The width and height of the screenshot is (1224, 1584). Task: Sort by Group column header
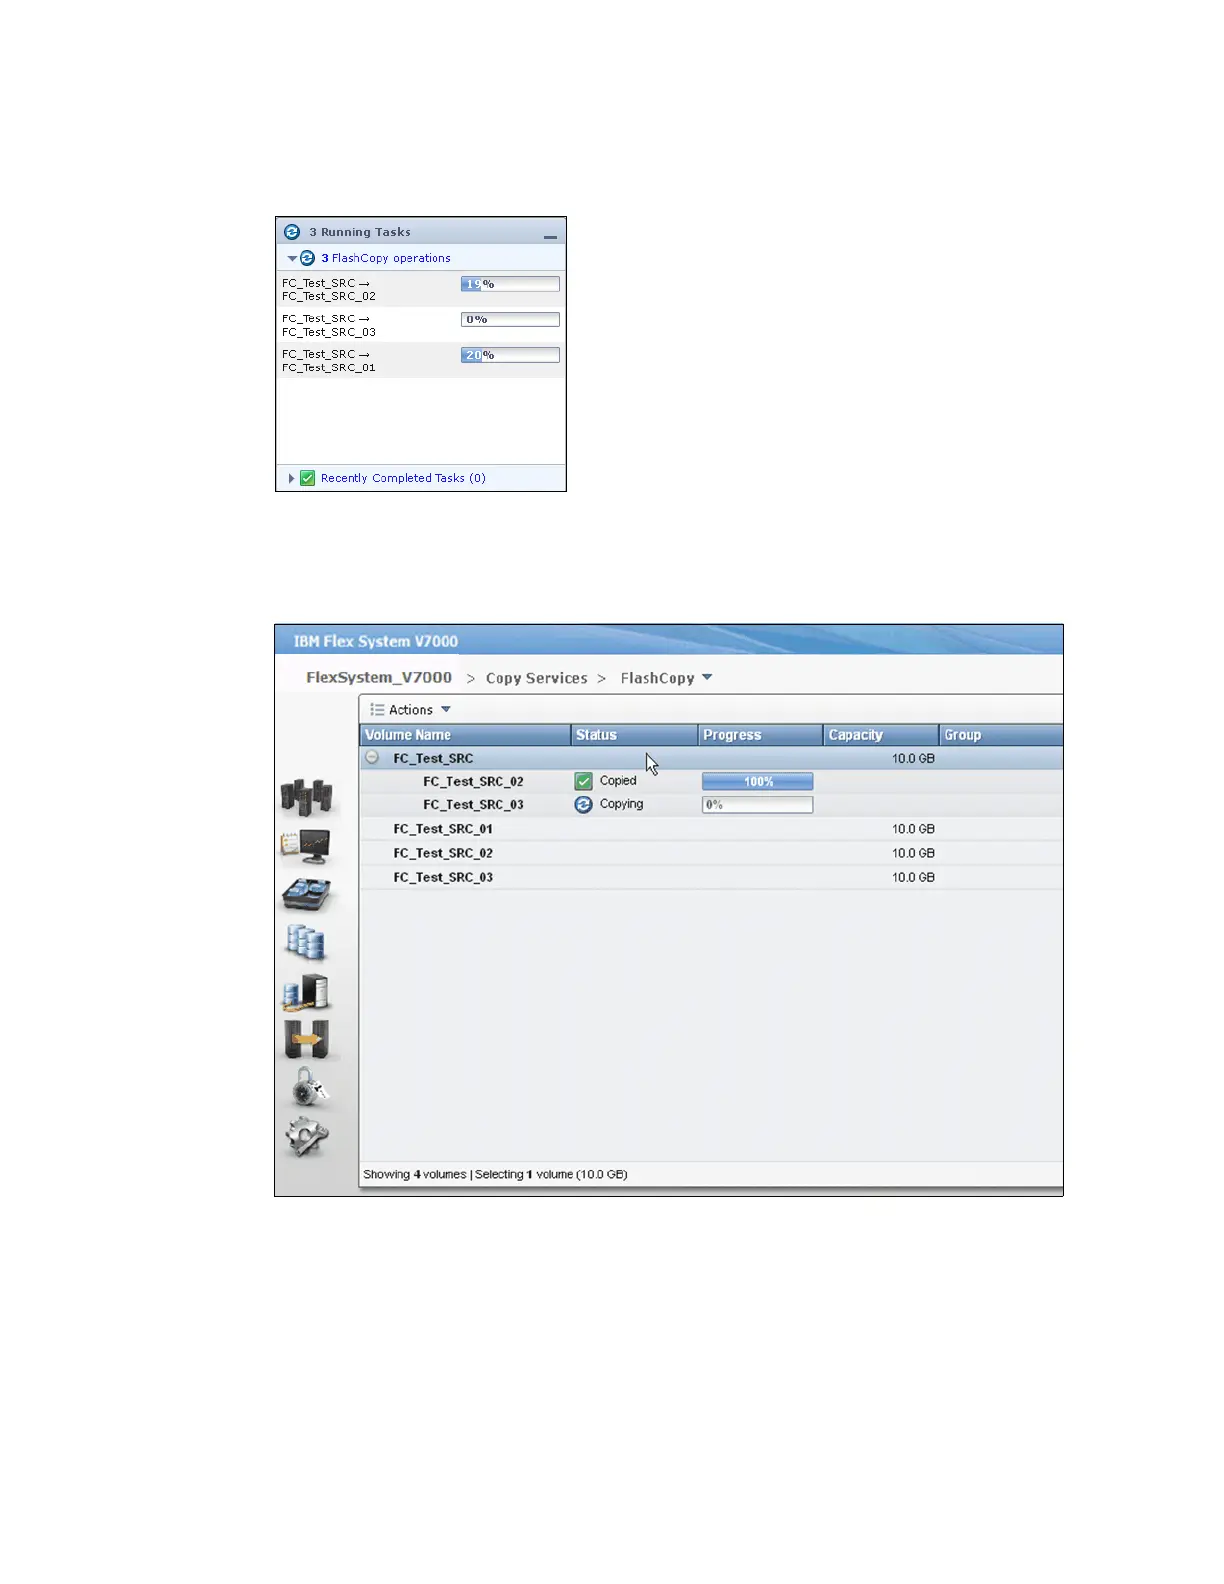tap(1001, 735)
